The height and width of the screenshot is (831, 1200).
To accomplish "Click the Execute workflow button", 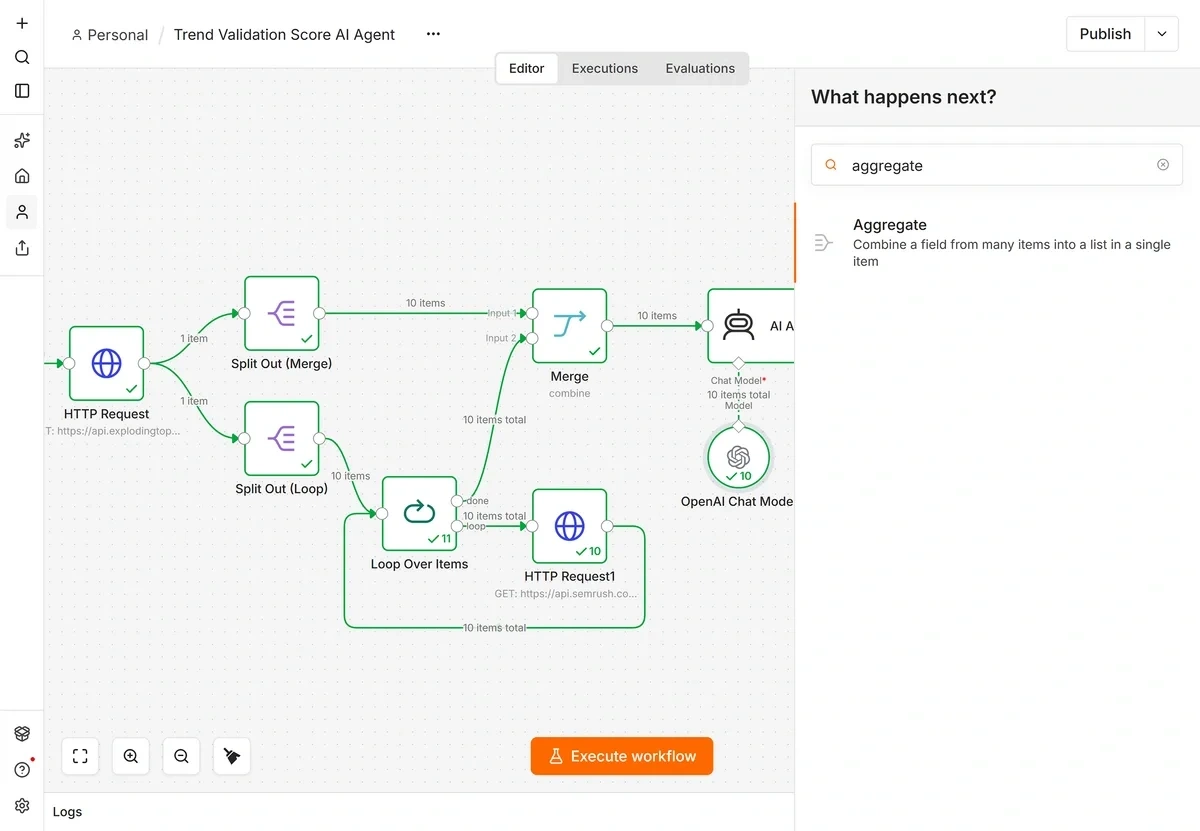I will [x=621, y=756].
